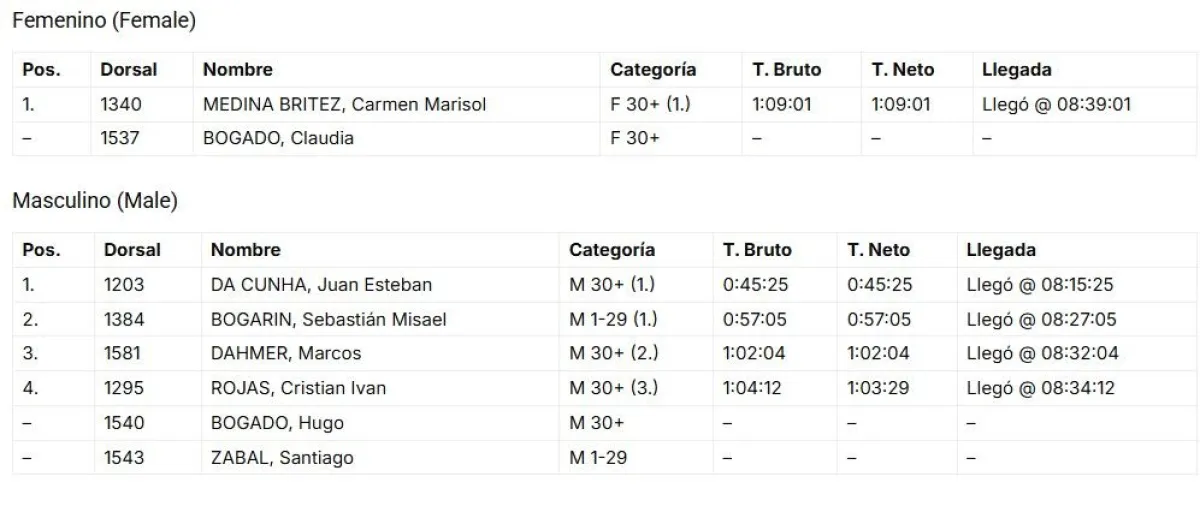Image resolution: width=1200 pixels, height=506 pixels.
Task: Click the Nombre header in Femenino table
Action: [237, 70]
